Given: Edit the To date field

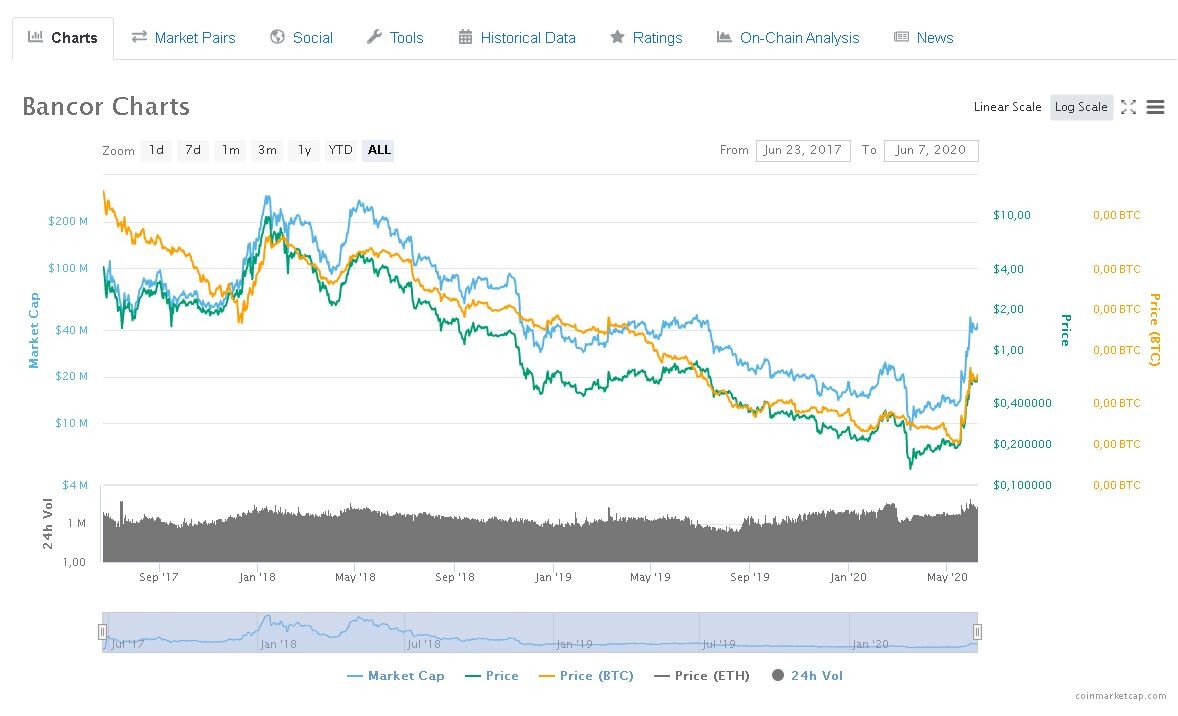Looking at the screenshot, I should (931, 150).
